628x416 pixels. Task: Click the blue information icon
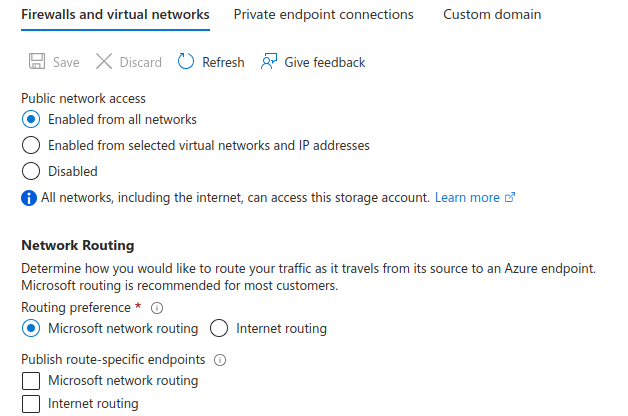click(x=29, y=198)
